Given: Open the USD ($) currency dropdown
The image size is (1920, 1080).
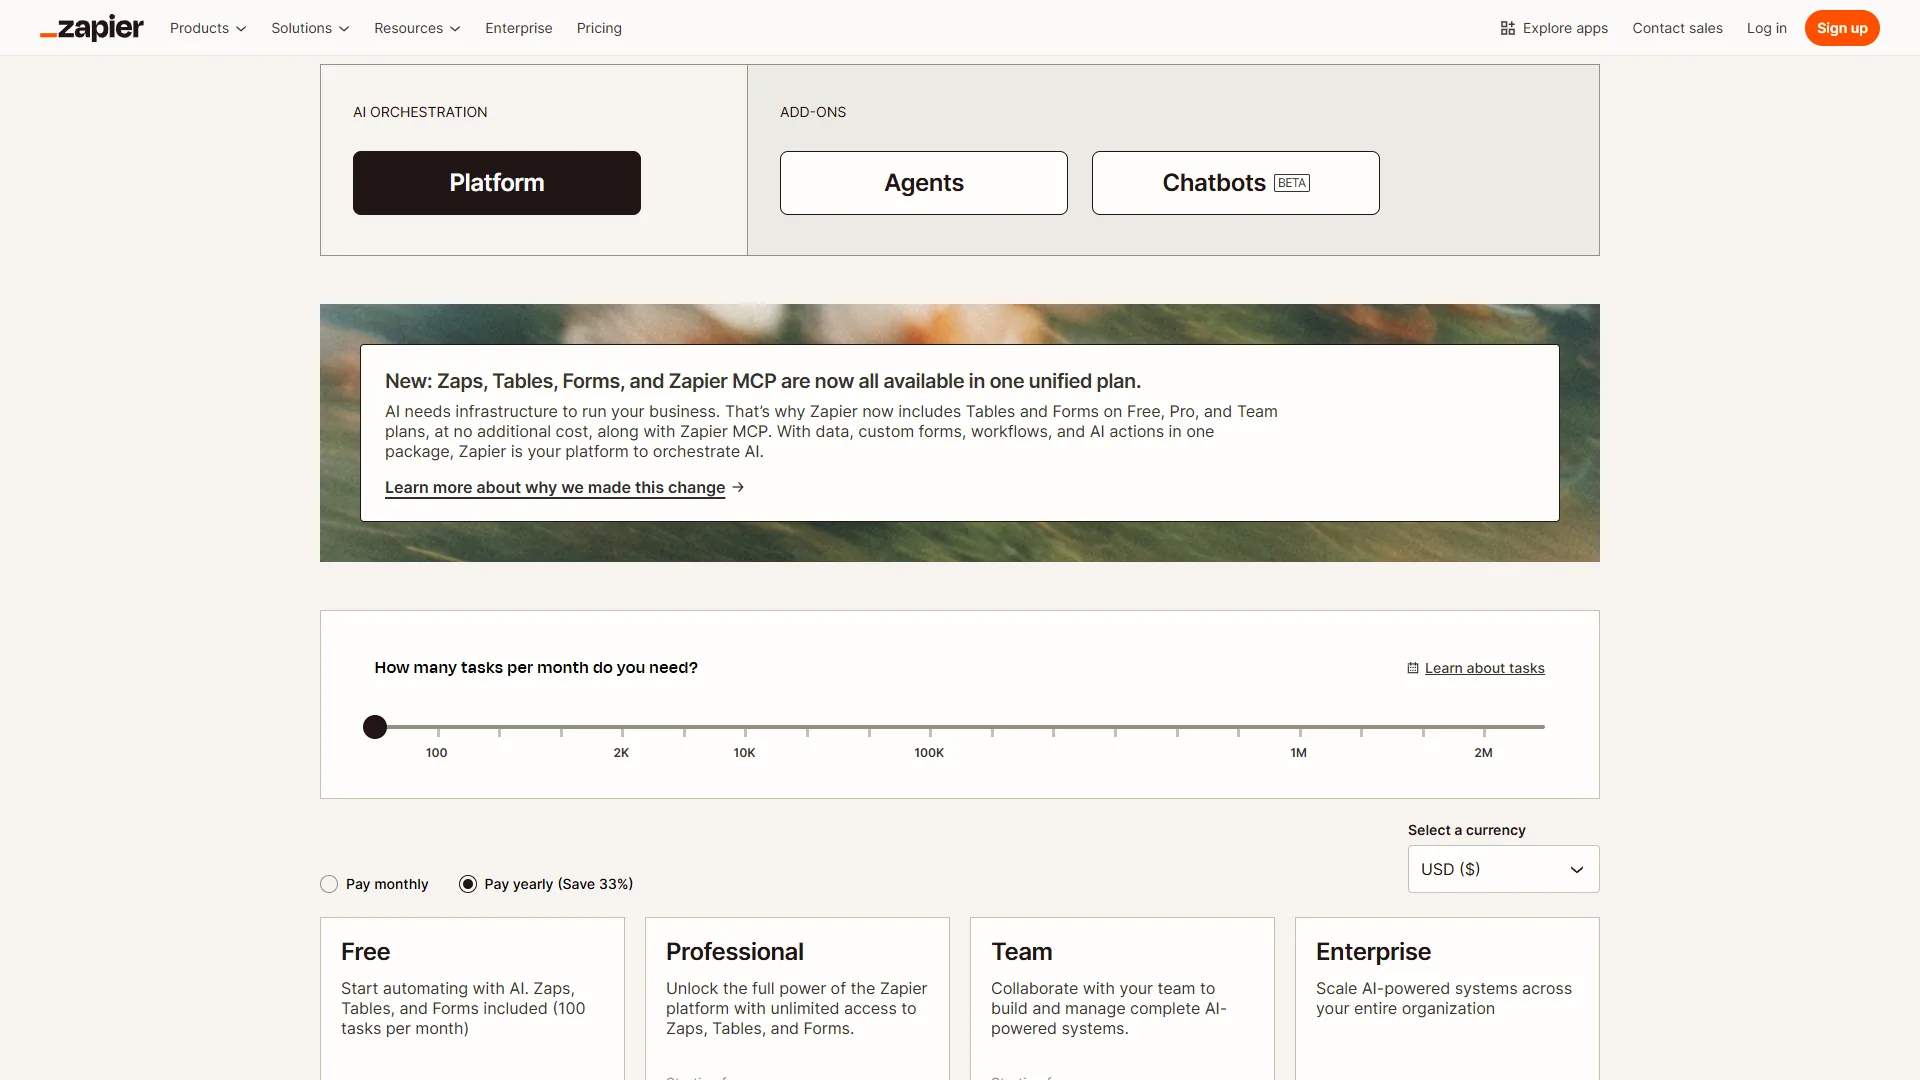Looking at the screenshot, I should [x=1503, y=869].
